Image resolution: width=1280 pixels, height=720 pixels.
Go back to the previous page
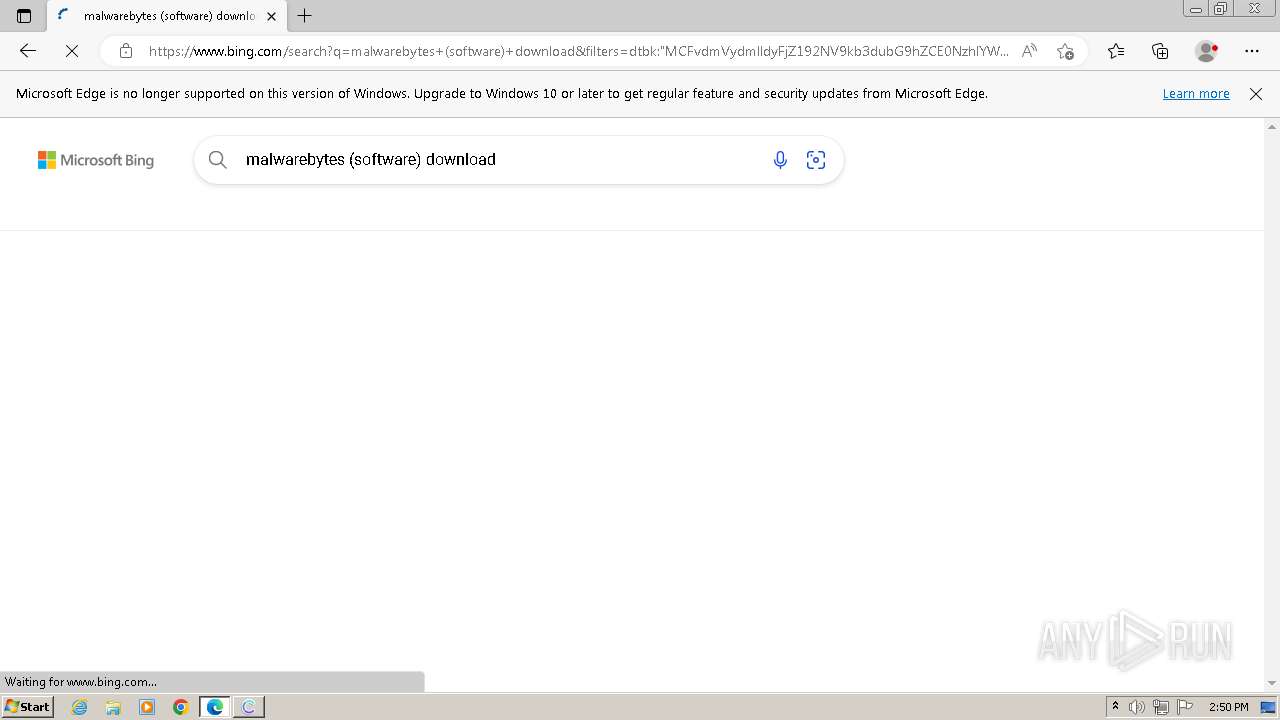[28, 51]
